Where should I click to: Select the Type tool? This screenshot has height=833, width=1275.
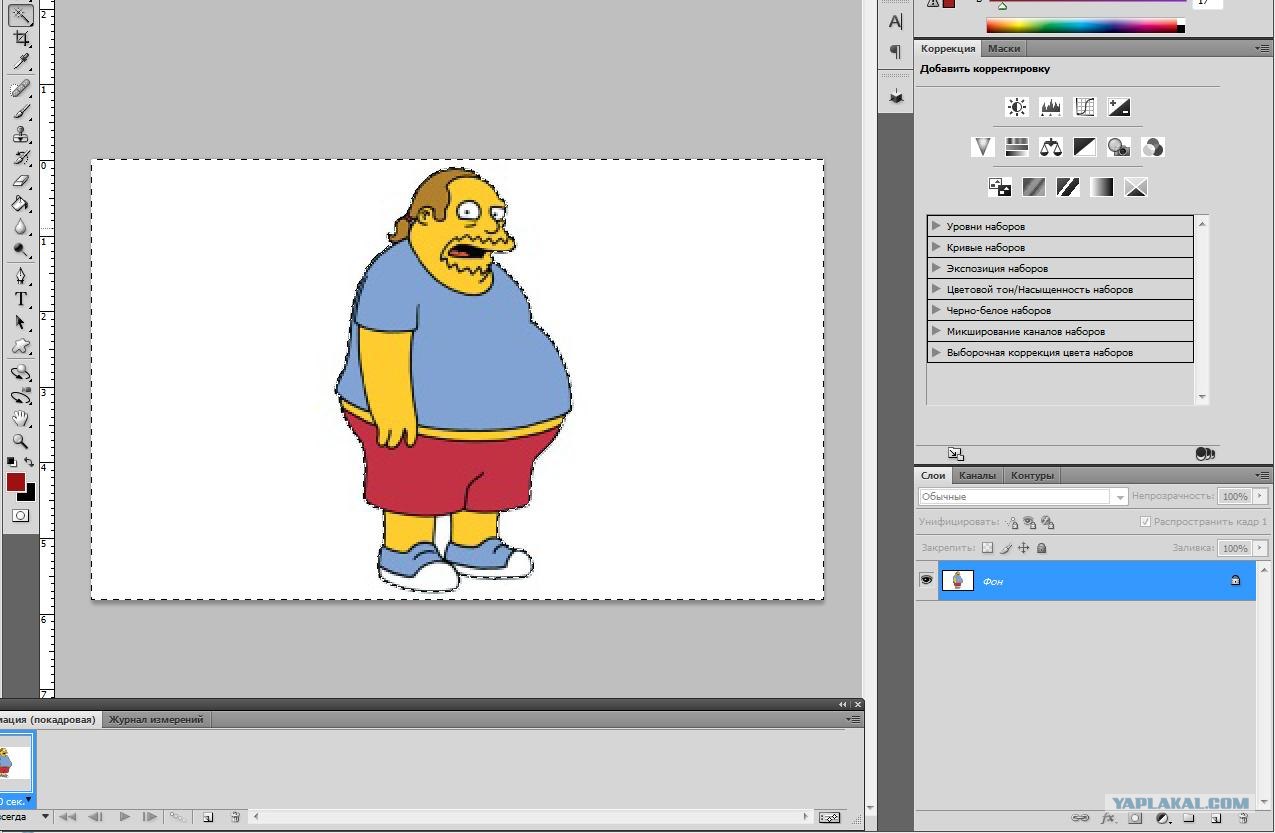(x=21, y=299)
